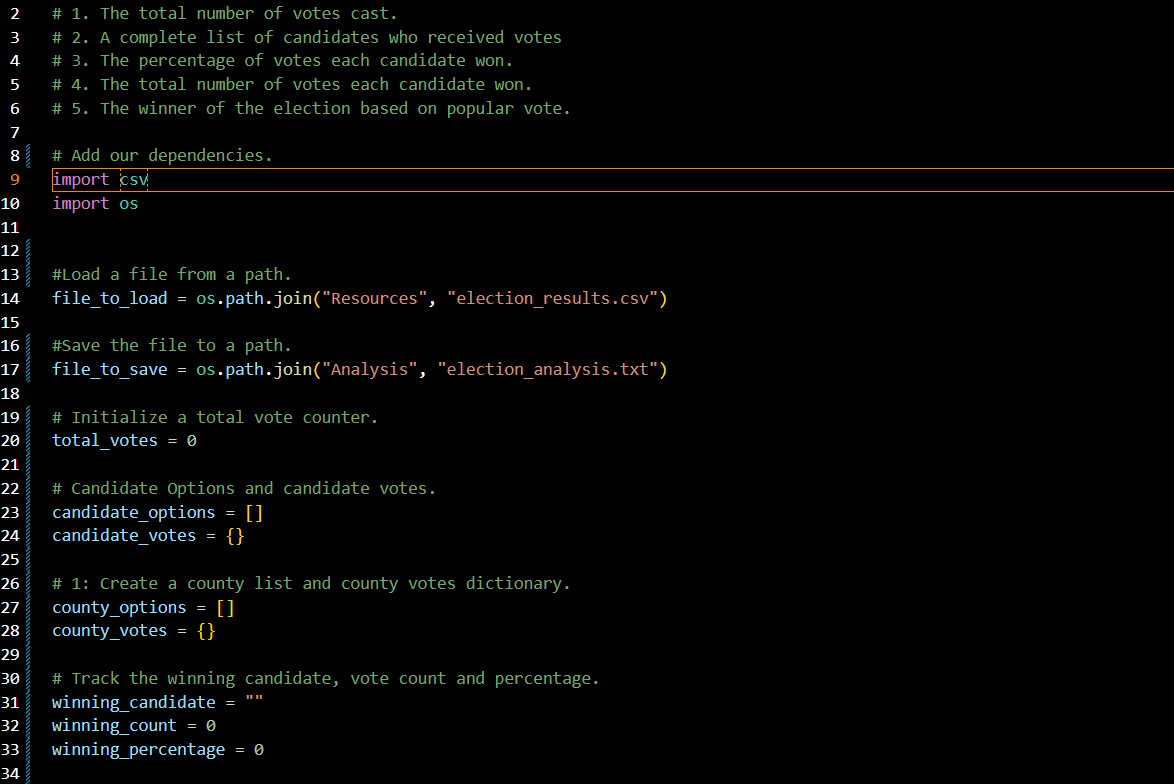Click the string "election_results.csv" on line 14
Viewport: 1174px width, 784px height.
556,297
